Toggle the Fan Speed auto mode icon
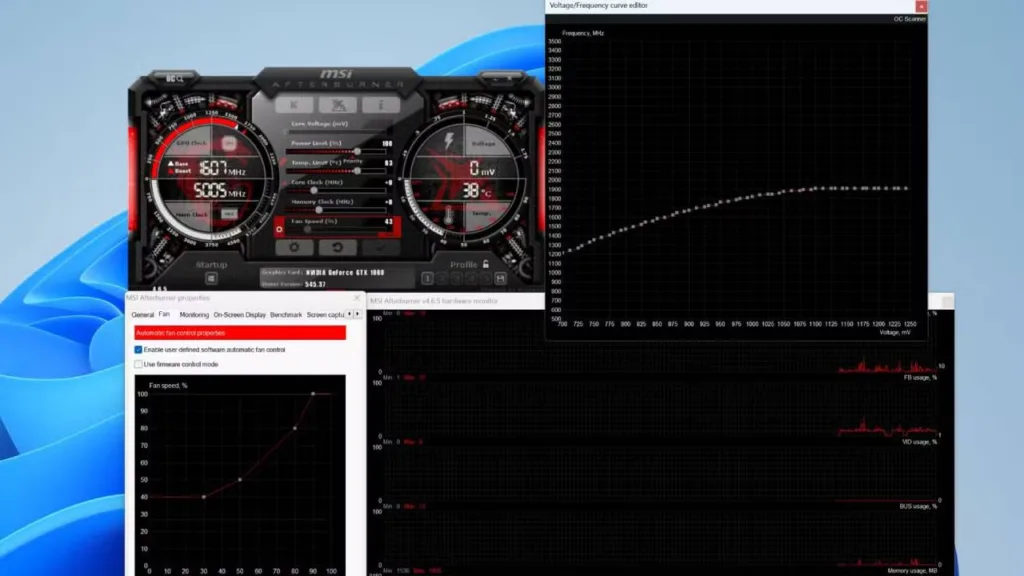This screenshot has width=1024, height=576. 280,229
